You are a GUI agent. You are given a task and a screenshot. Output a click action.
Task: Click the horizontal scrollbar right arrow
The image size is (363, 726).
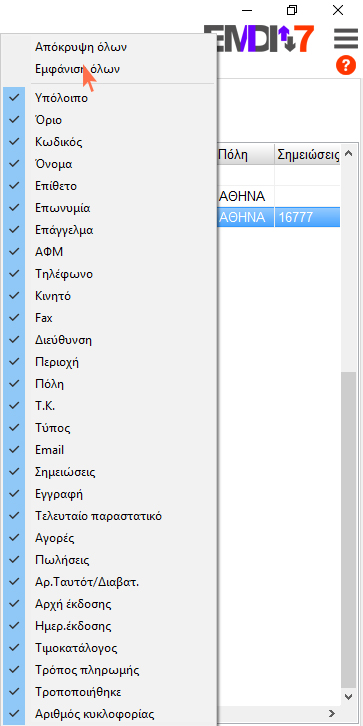pyautogui.click(x=332, y=713)
